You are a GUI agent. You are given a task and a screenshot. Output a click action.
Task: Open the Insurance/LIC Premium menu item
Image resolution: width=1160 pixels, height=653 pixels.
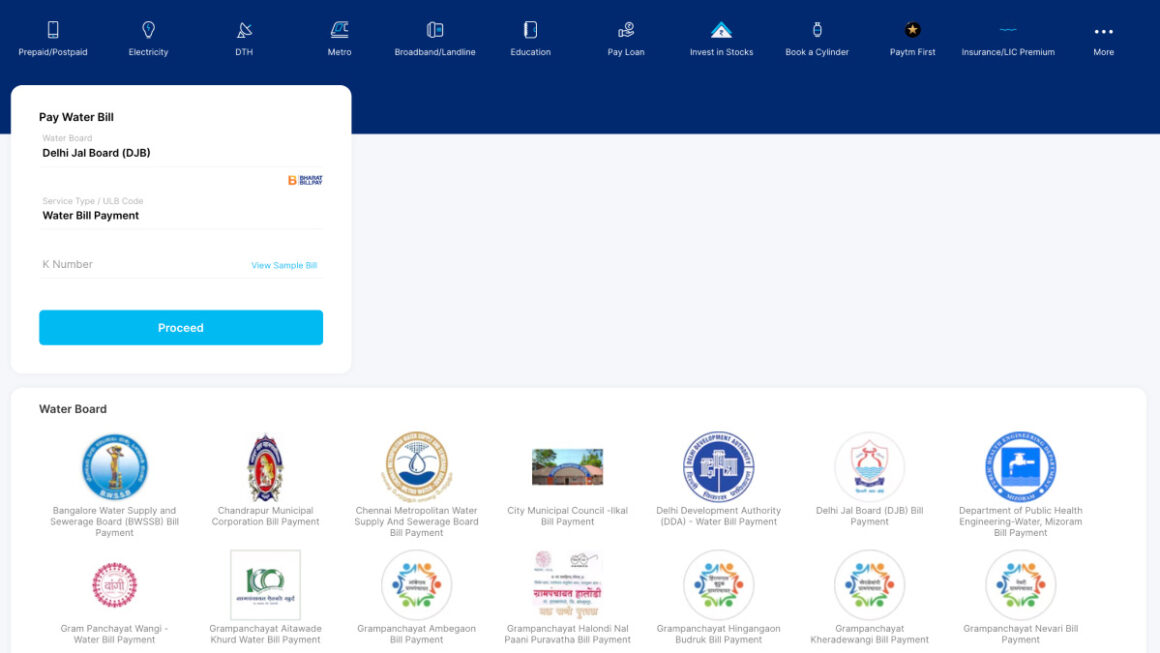1008,30
